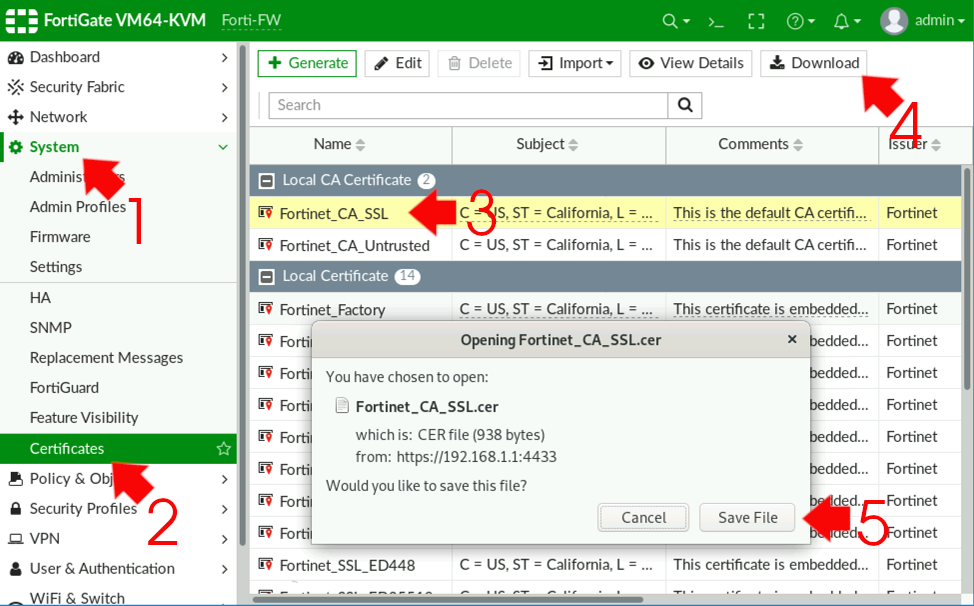This screenshot has width=974, height=606.
Task: Sort table by Comments column
Action: (x=760, y=145)
